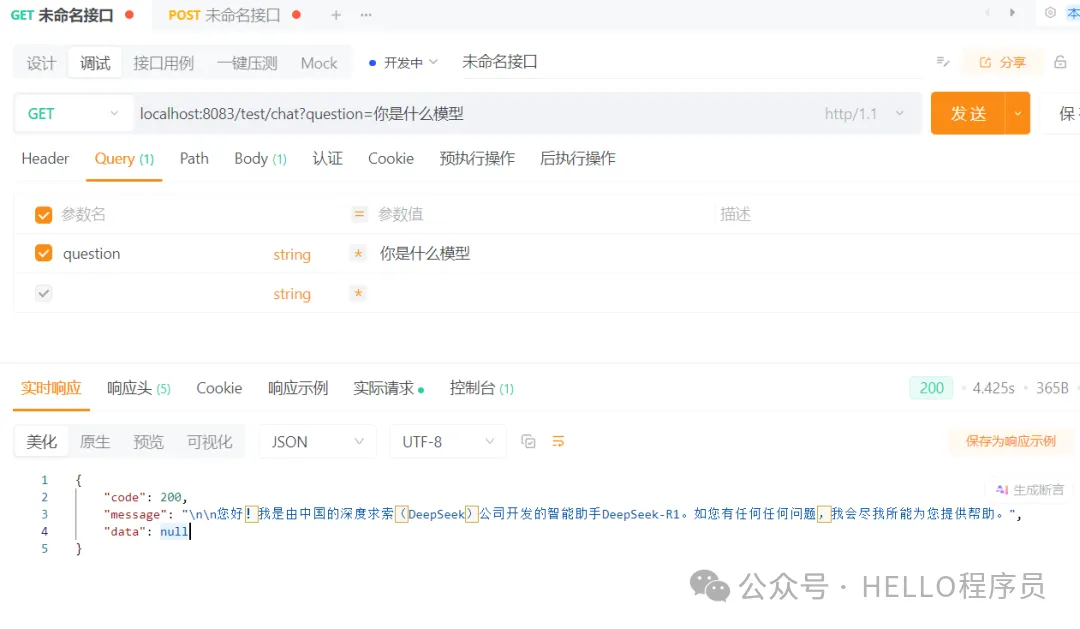This screenshot has width=1080, height=629.
Task: Toggle the 参数名 header checkbox
Action: [42, 214]
